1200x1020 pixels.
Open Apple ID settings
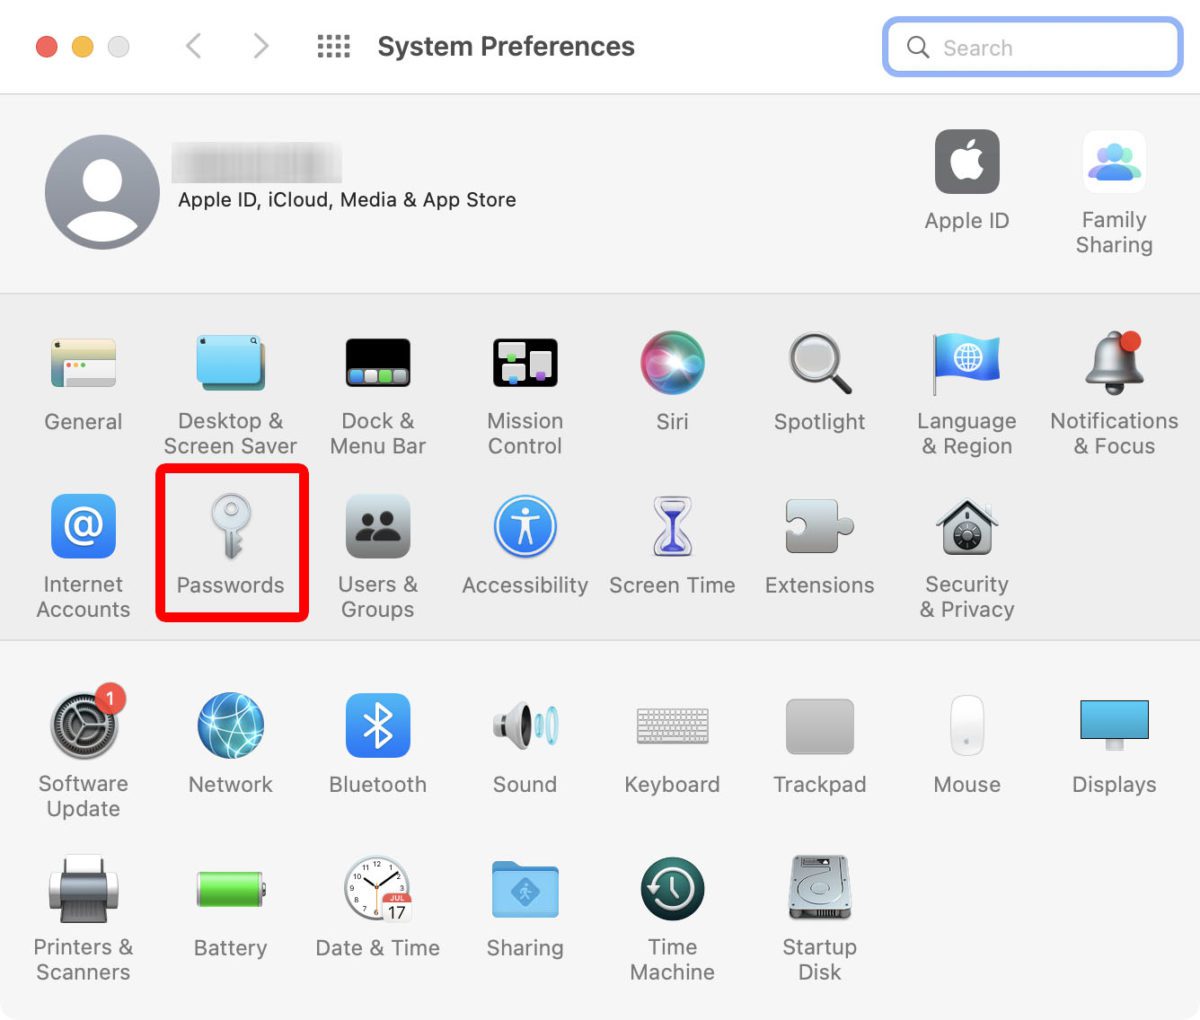(x=967, y=180)
